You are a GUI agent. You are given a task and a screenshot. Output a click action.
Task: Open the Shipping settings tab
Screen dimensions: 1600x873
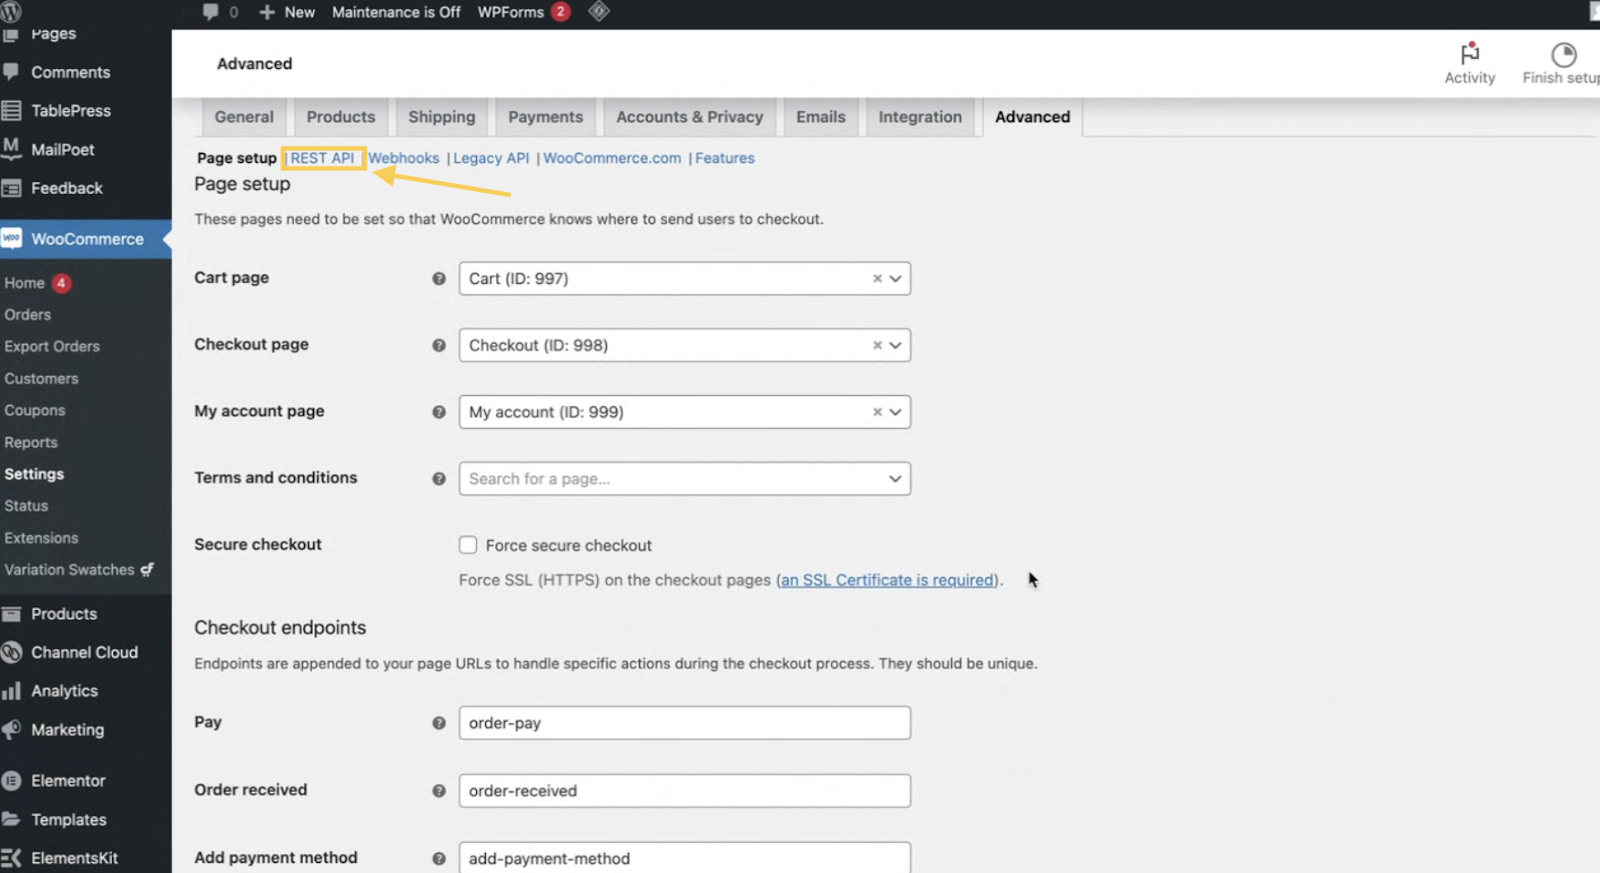(x=441, y=117)
